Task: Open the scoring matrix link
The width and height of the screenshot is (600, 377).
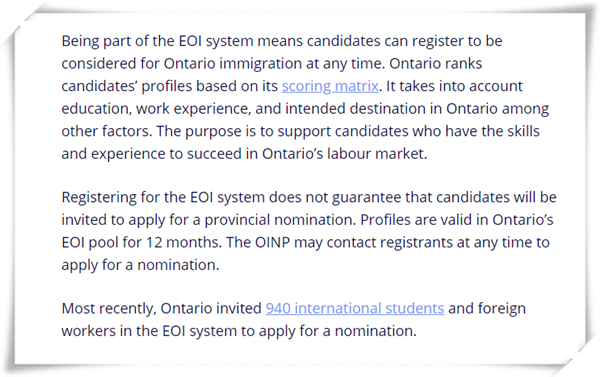Action: pyautogui.click(x=330, y=86)
